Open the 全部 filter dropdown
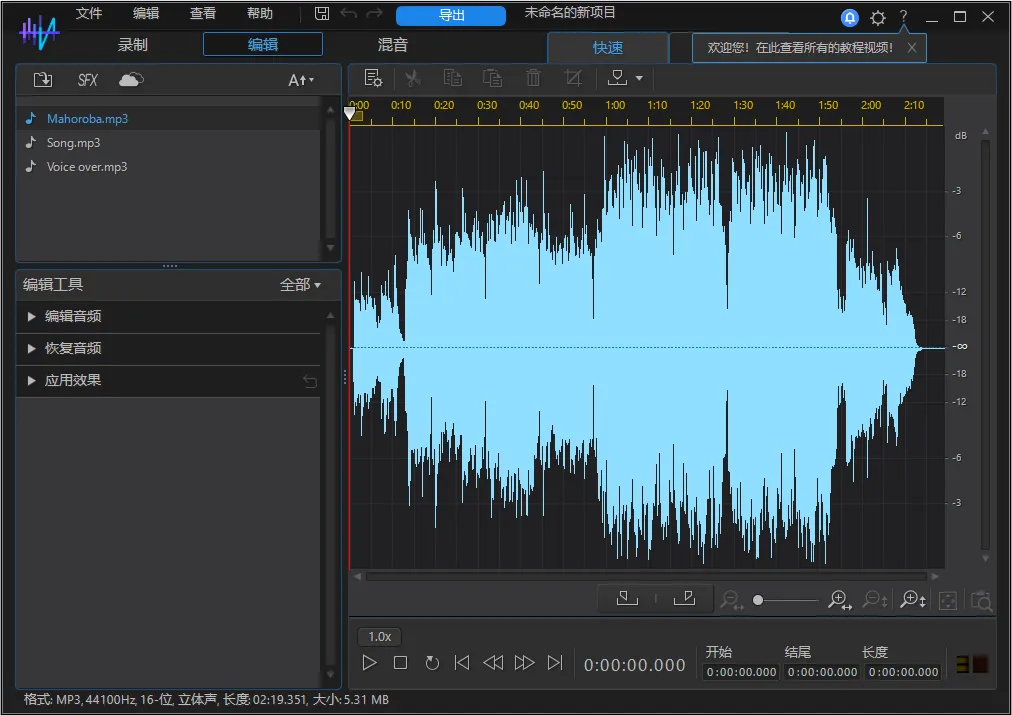Image resolution: width=1012 pixels, height=715 pixels. click(300, 285)
